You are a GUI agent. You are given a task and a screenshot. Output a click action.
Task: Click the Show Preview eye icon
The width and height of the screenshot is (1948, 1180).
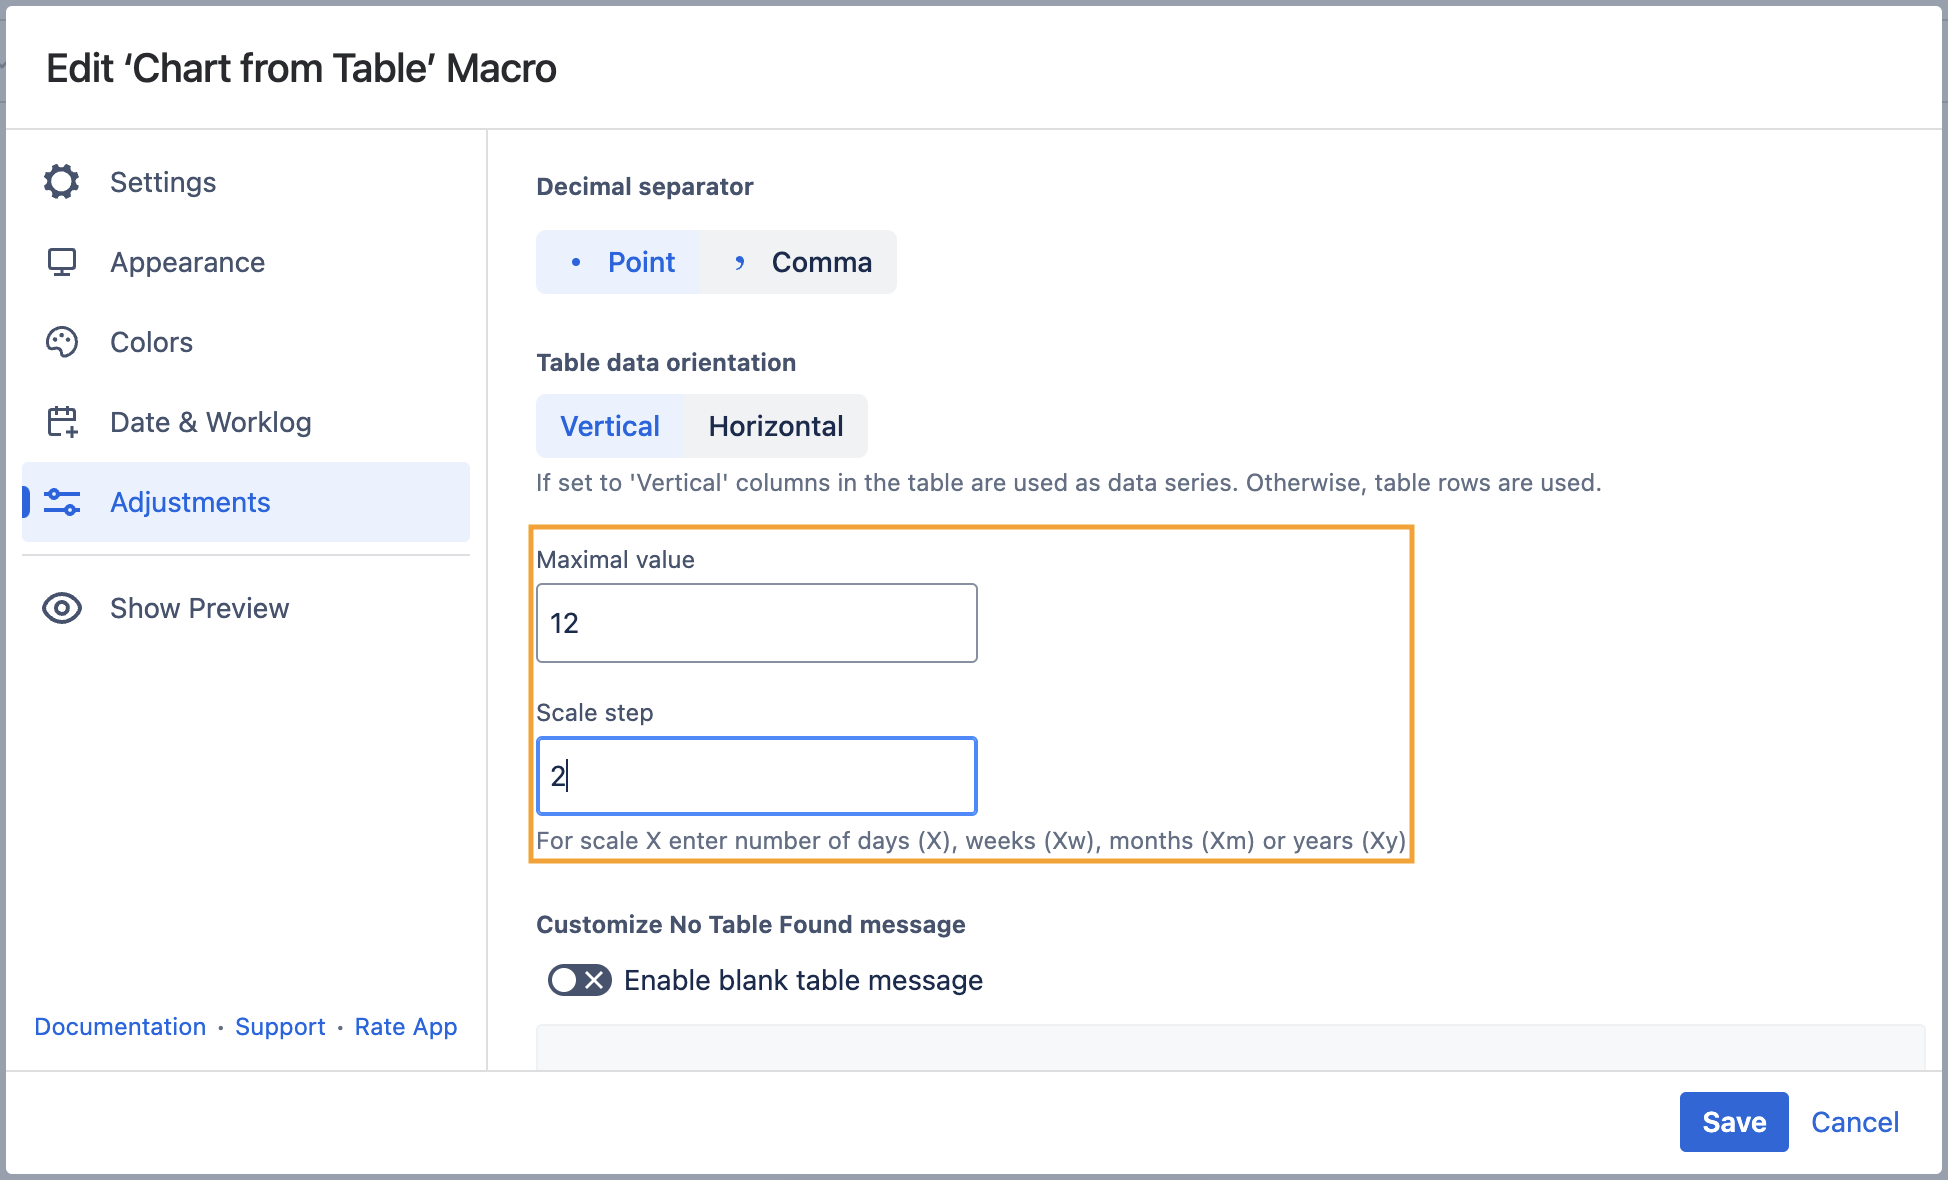[62, 608]
